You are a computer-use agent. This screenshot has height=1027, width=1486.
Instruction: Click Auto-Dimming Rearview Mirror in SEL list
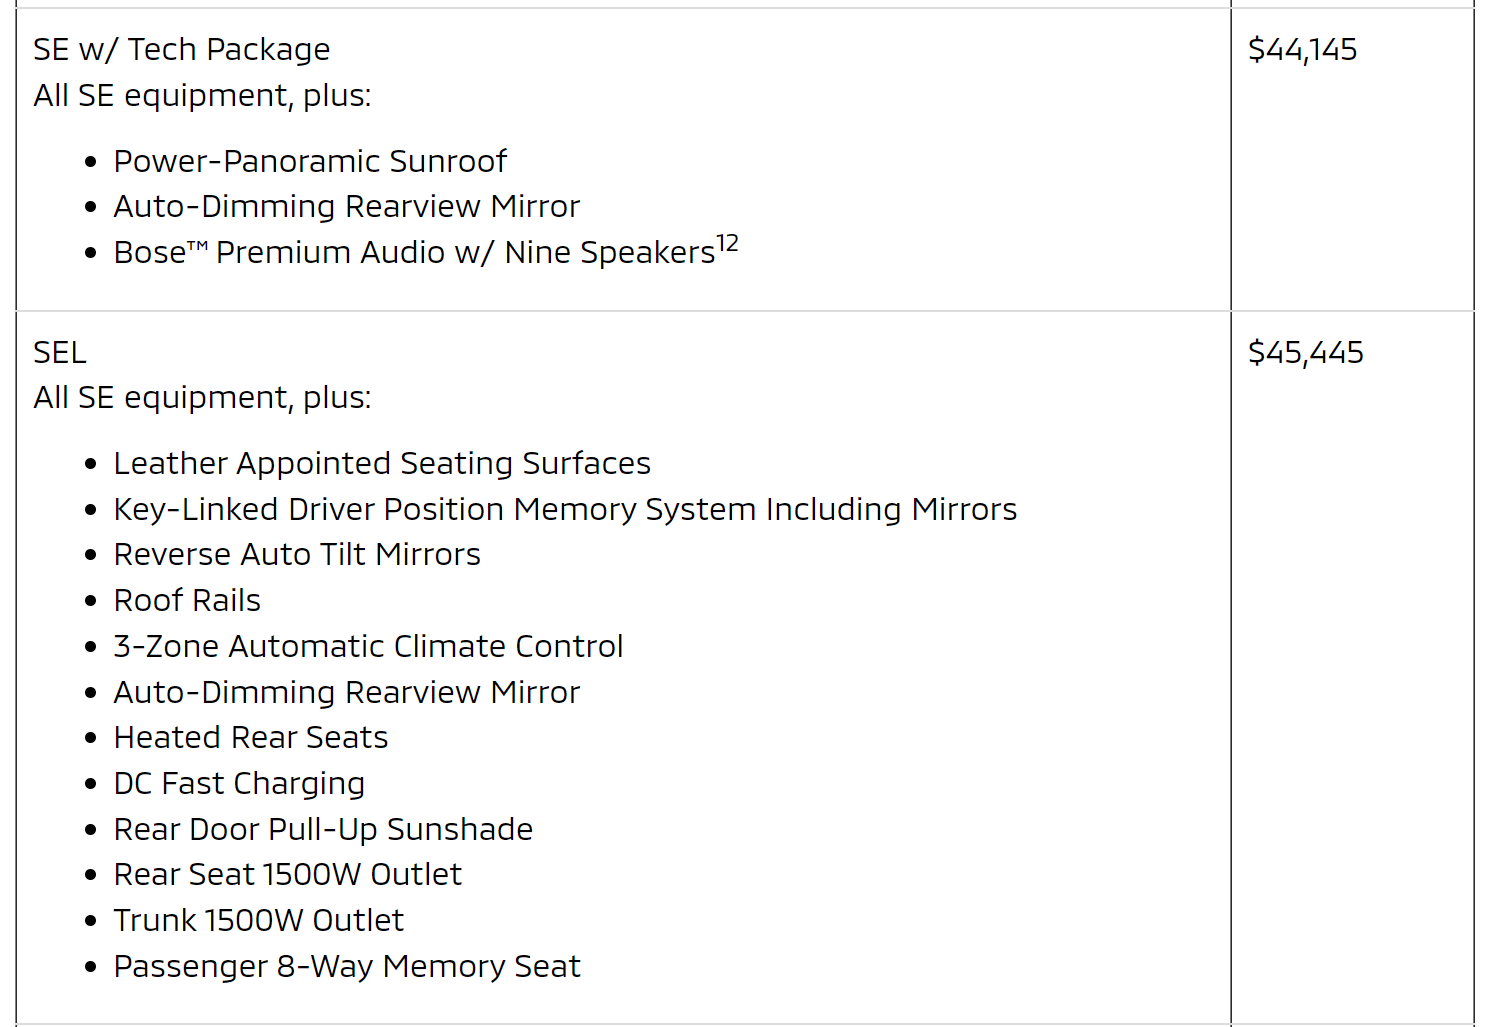pos(346,692)
